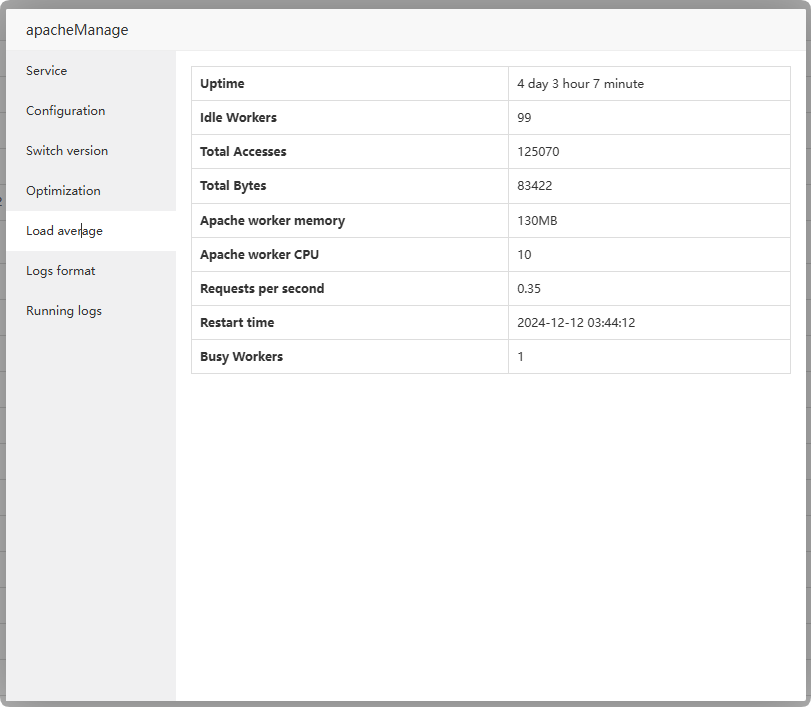Open the Service tab

tap(47, 71)
